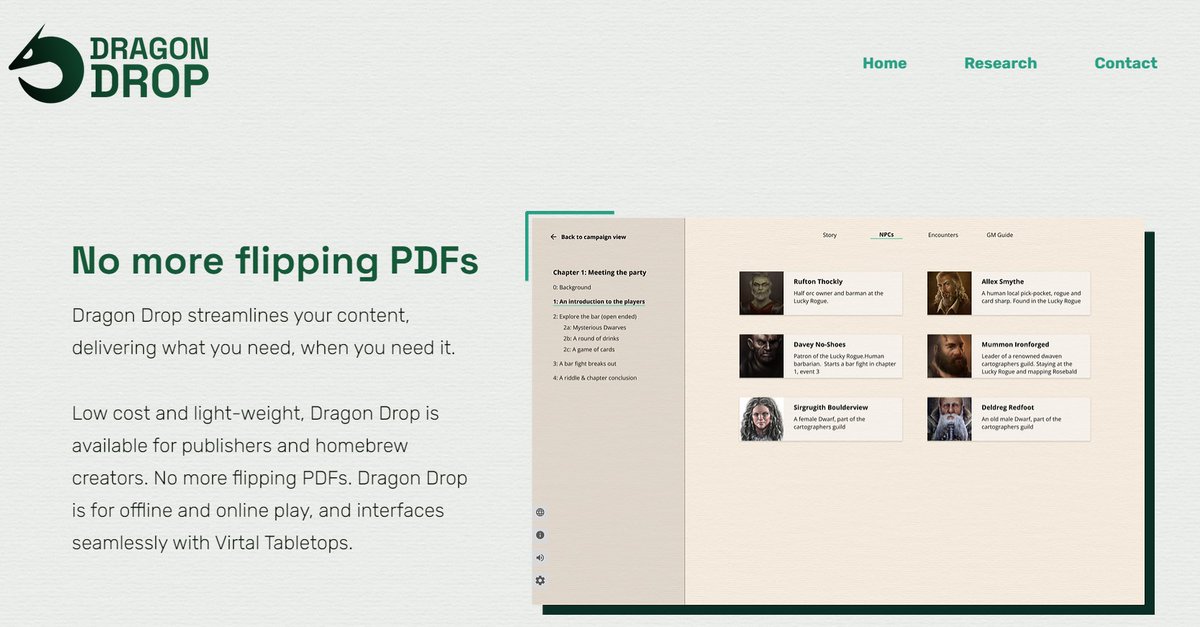Open the Research page
Viewport: 1200px width, 627px height.
point(1000,63)
